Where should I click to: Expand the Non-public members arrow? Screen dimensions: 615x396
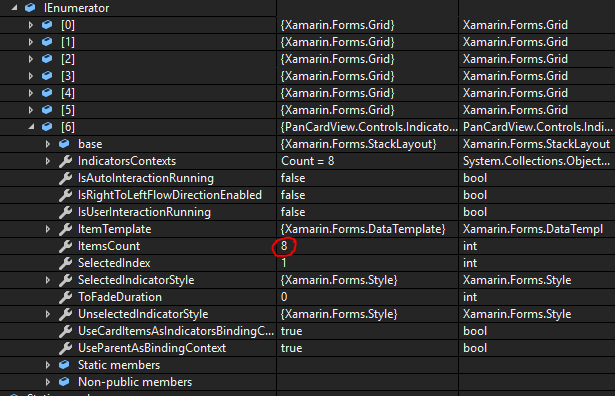[47, 382]
